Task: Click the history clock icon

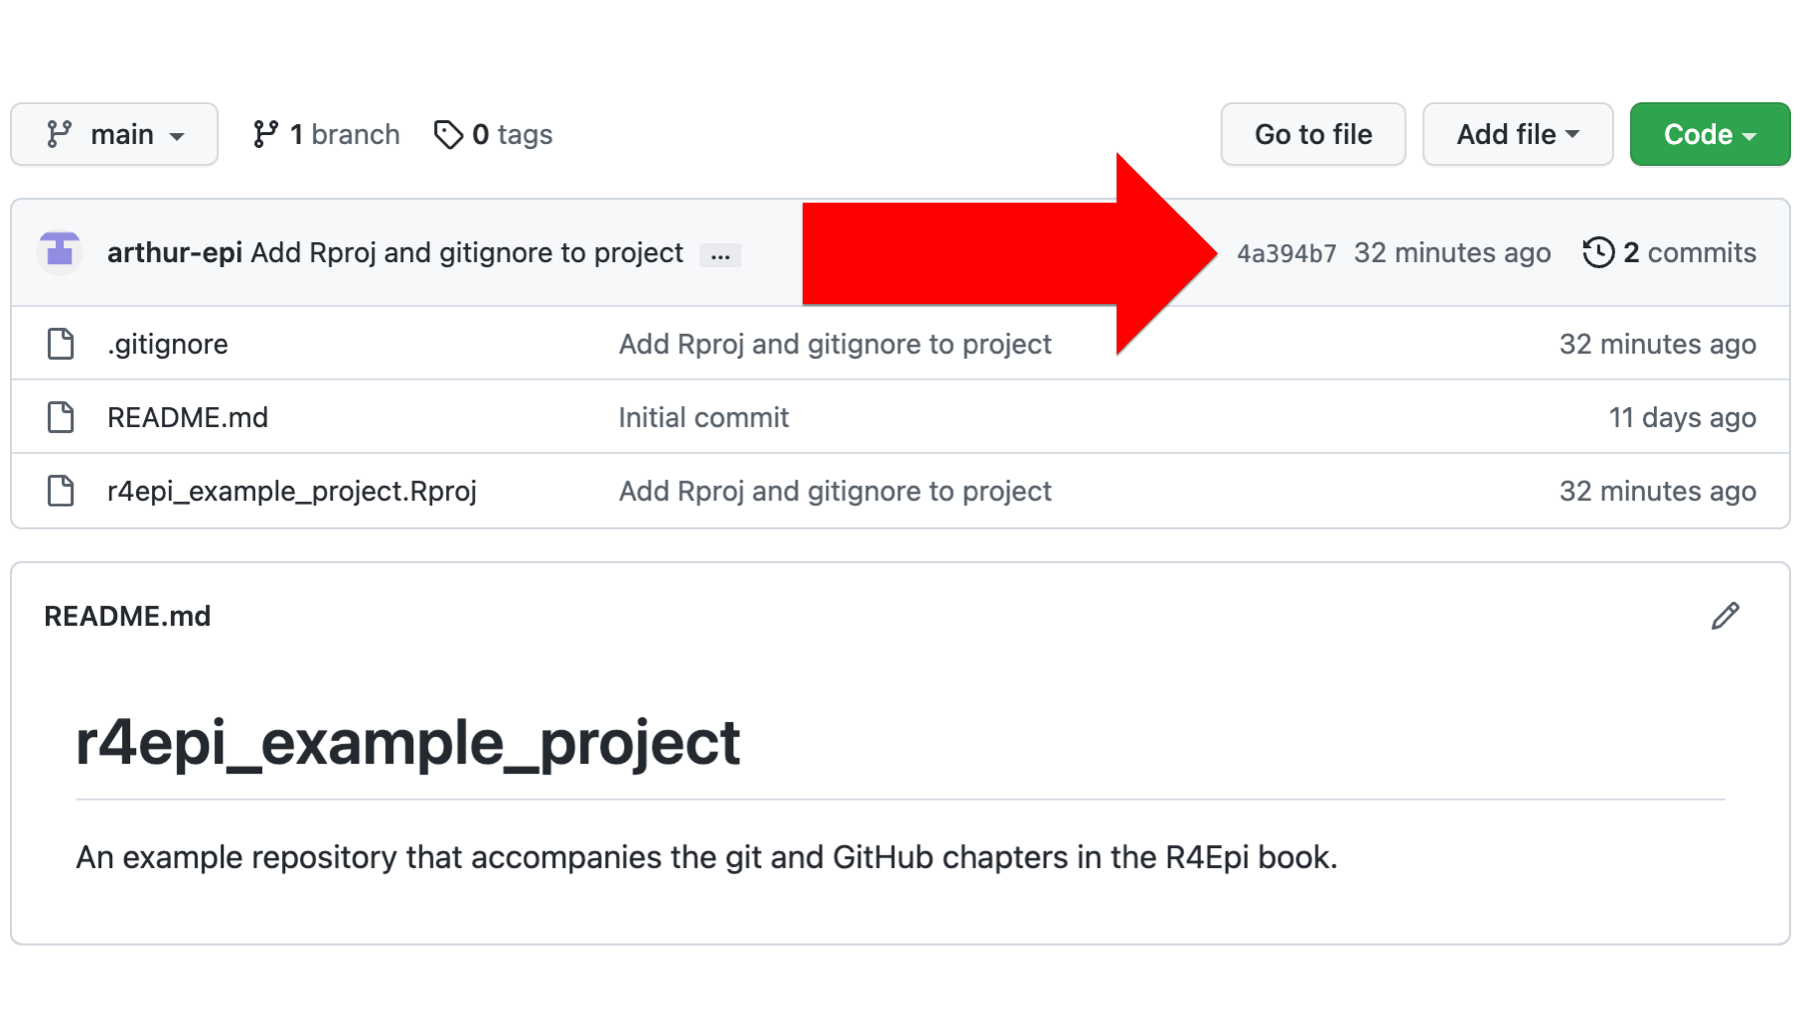Action: (x=1598, y=252)
